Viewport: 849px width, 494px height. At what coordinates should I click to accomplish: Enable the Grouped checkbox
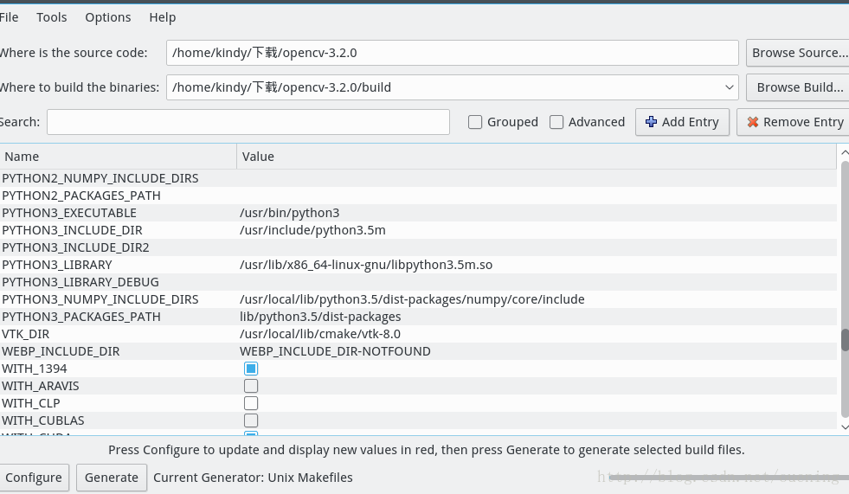click(x=475, y=122)
